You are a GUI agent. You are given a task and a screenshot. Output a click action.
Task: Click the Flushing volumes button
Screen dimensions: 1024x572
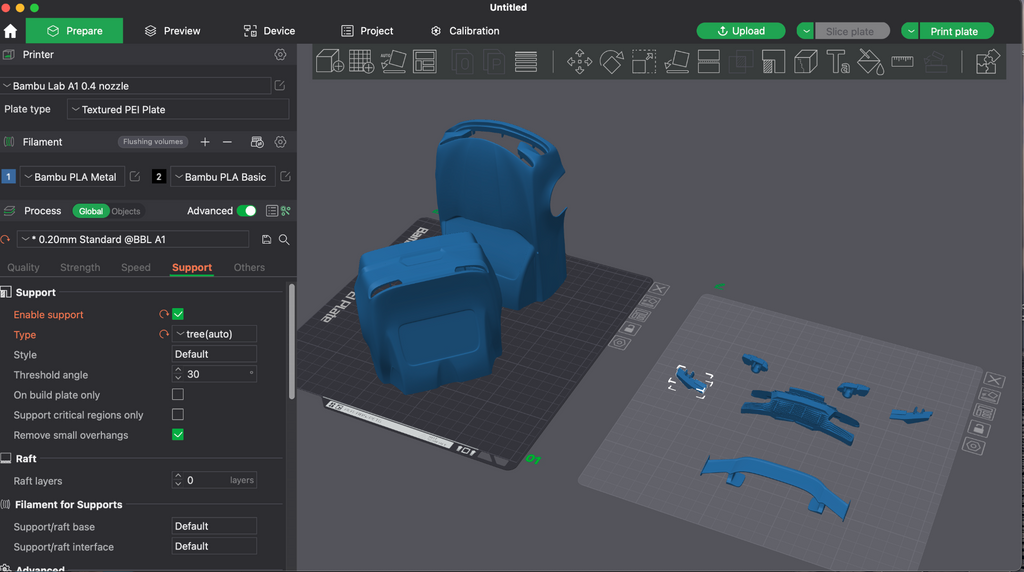[x=153, y=142]
